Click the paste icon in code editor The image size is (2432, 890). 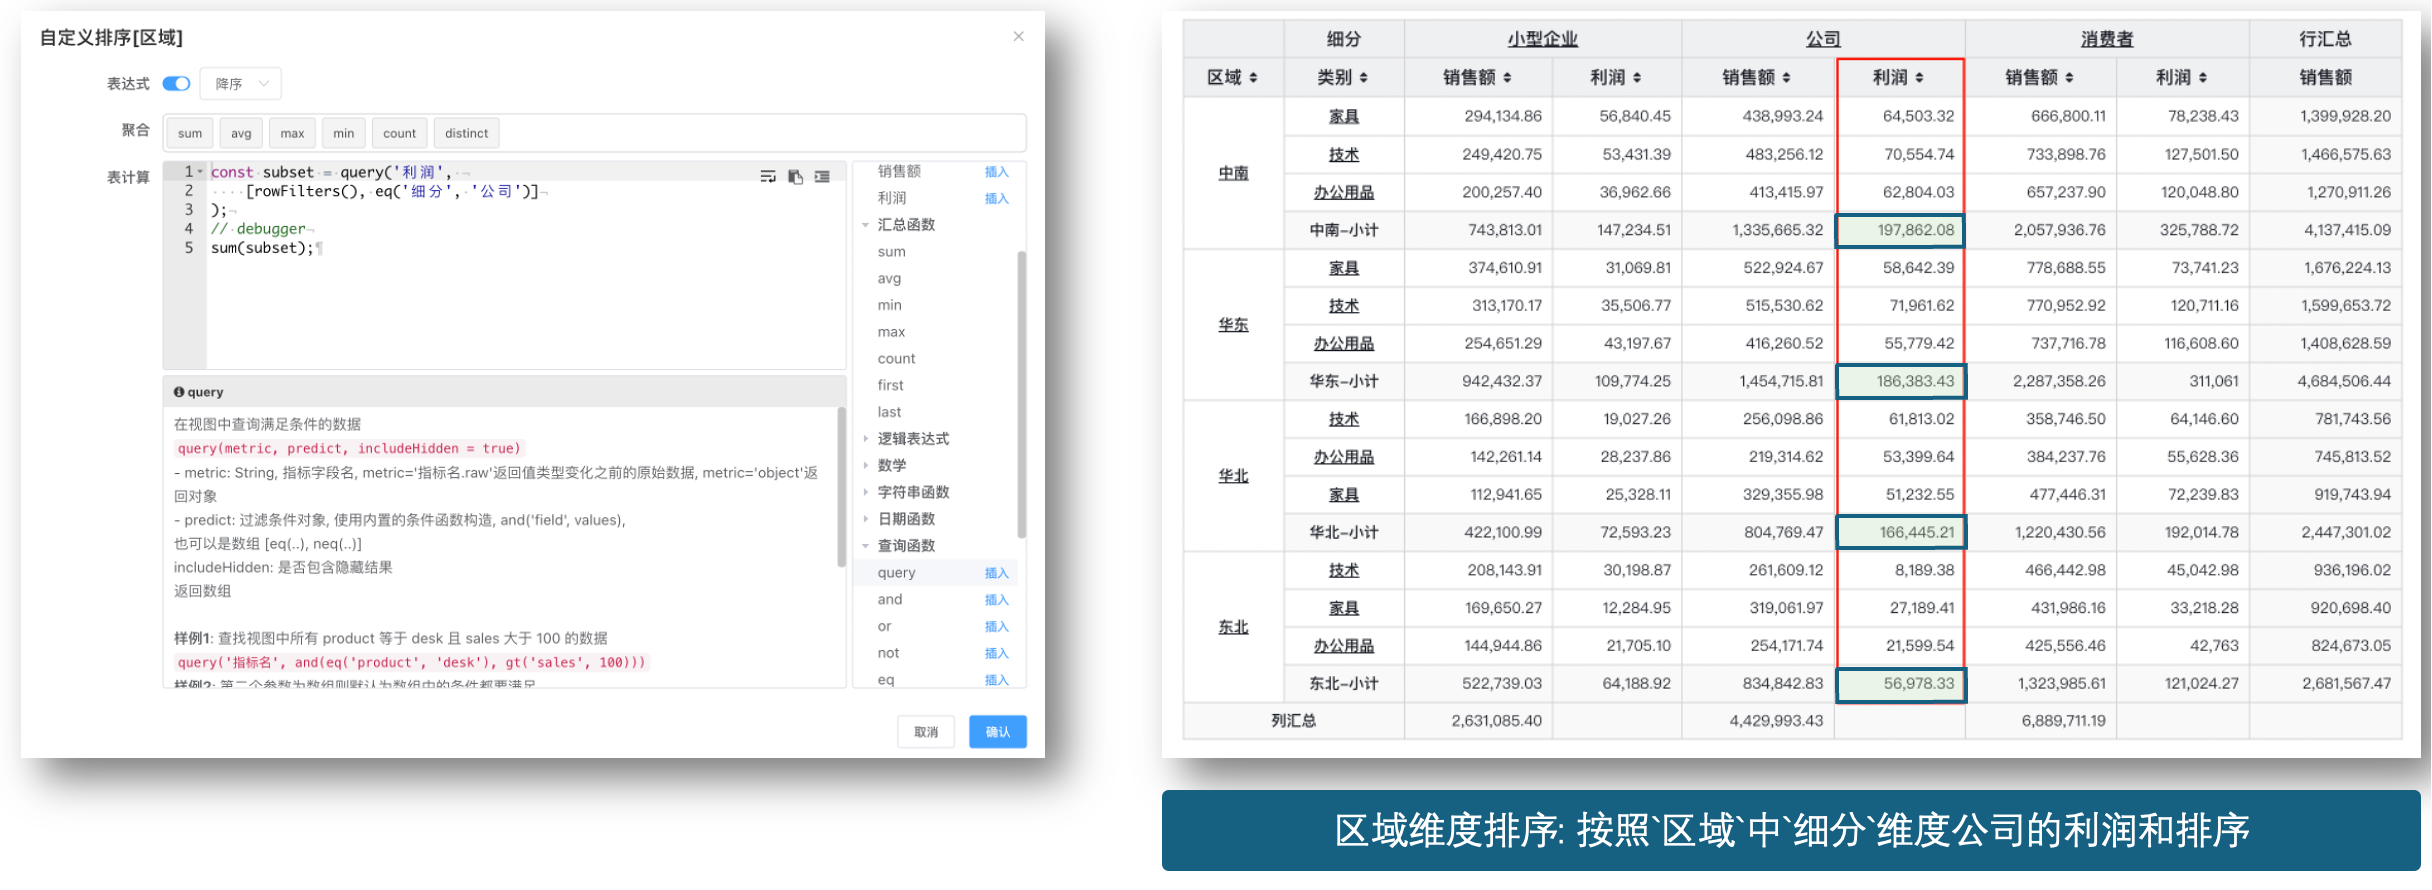click(795, 177)
